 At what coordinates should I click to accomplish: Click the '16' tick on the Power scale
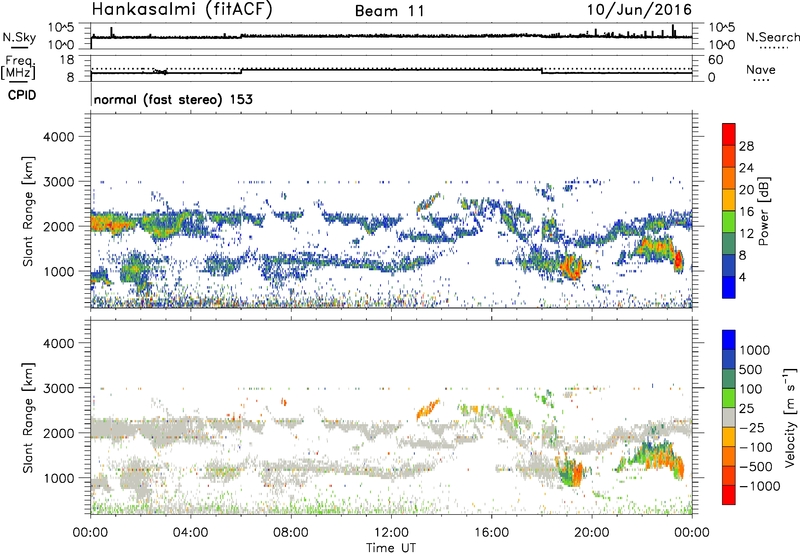pos(746,212)
